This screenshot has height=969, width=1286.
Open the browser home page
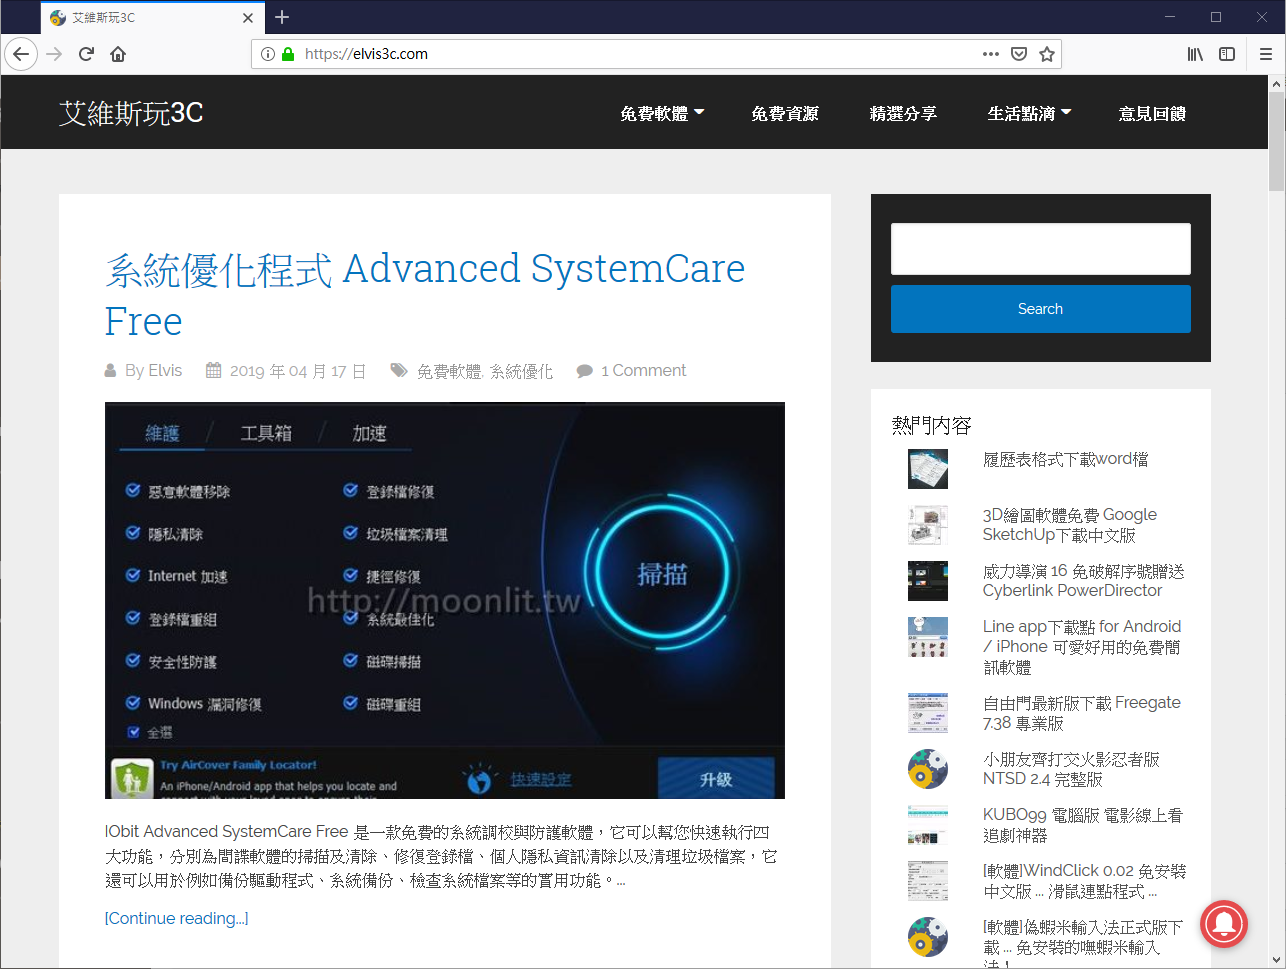[118, 54]
